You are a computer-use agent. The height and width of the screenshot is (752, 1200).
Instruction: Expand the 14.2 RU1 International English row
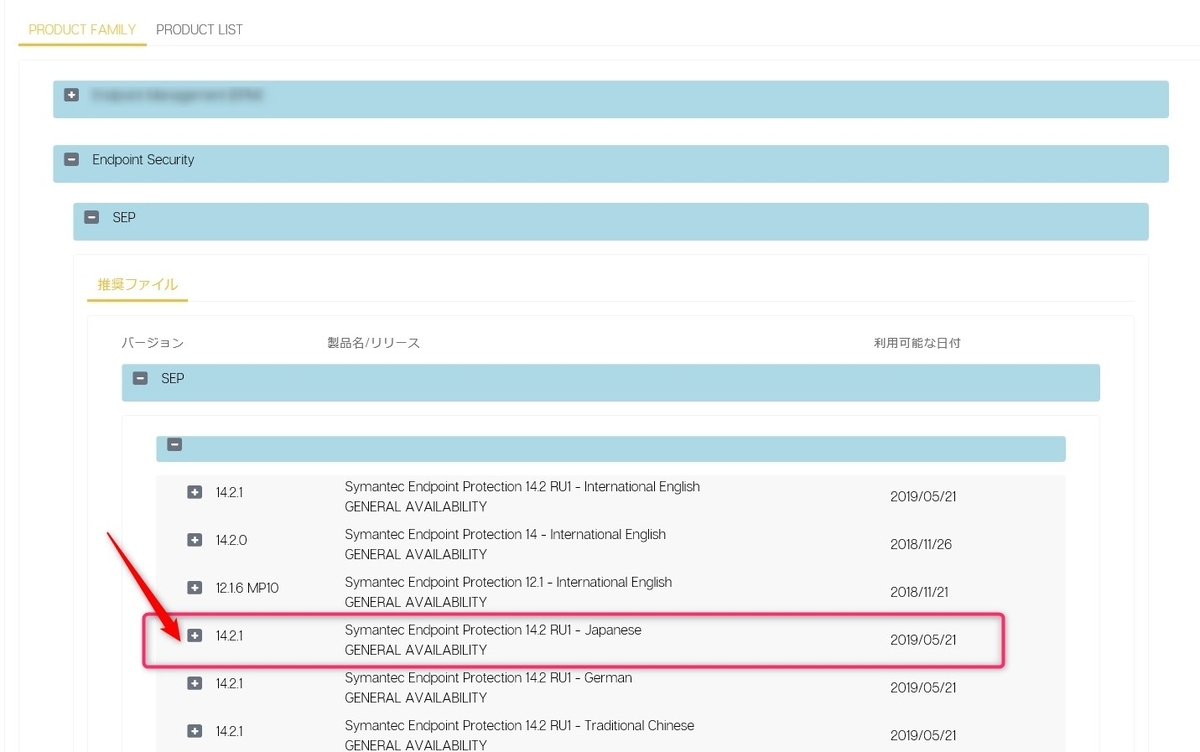pos(195,492)
